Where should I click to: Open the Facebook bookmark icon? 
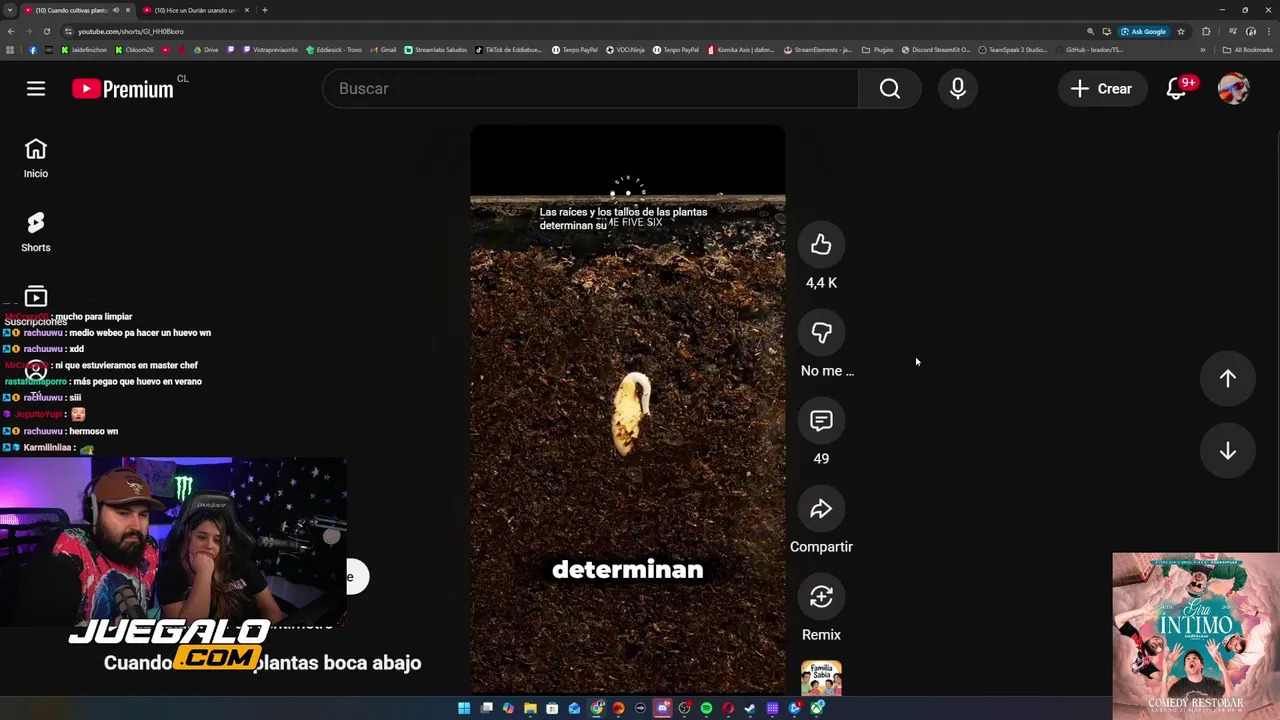[x=32, y=50]
